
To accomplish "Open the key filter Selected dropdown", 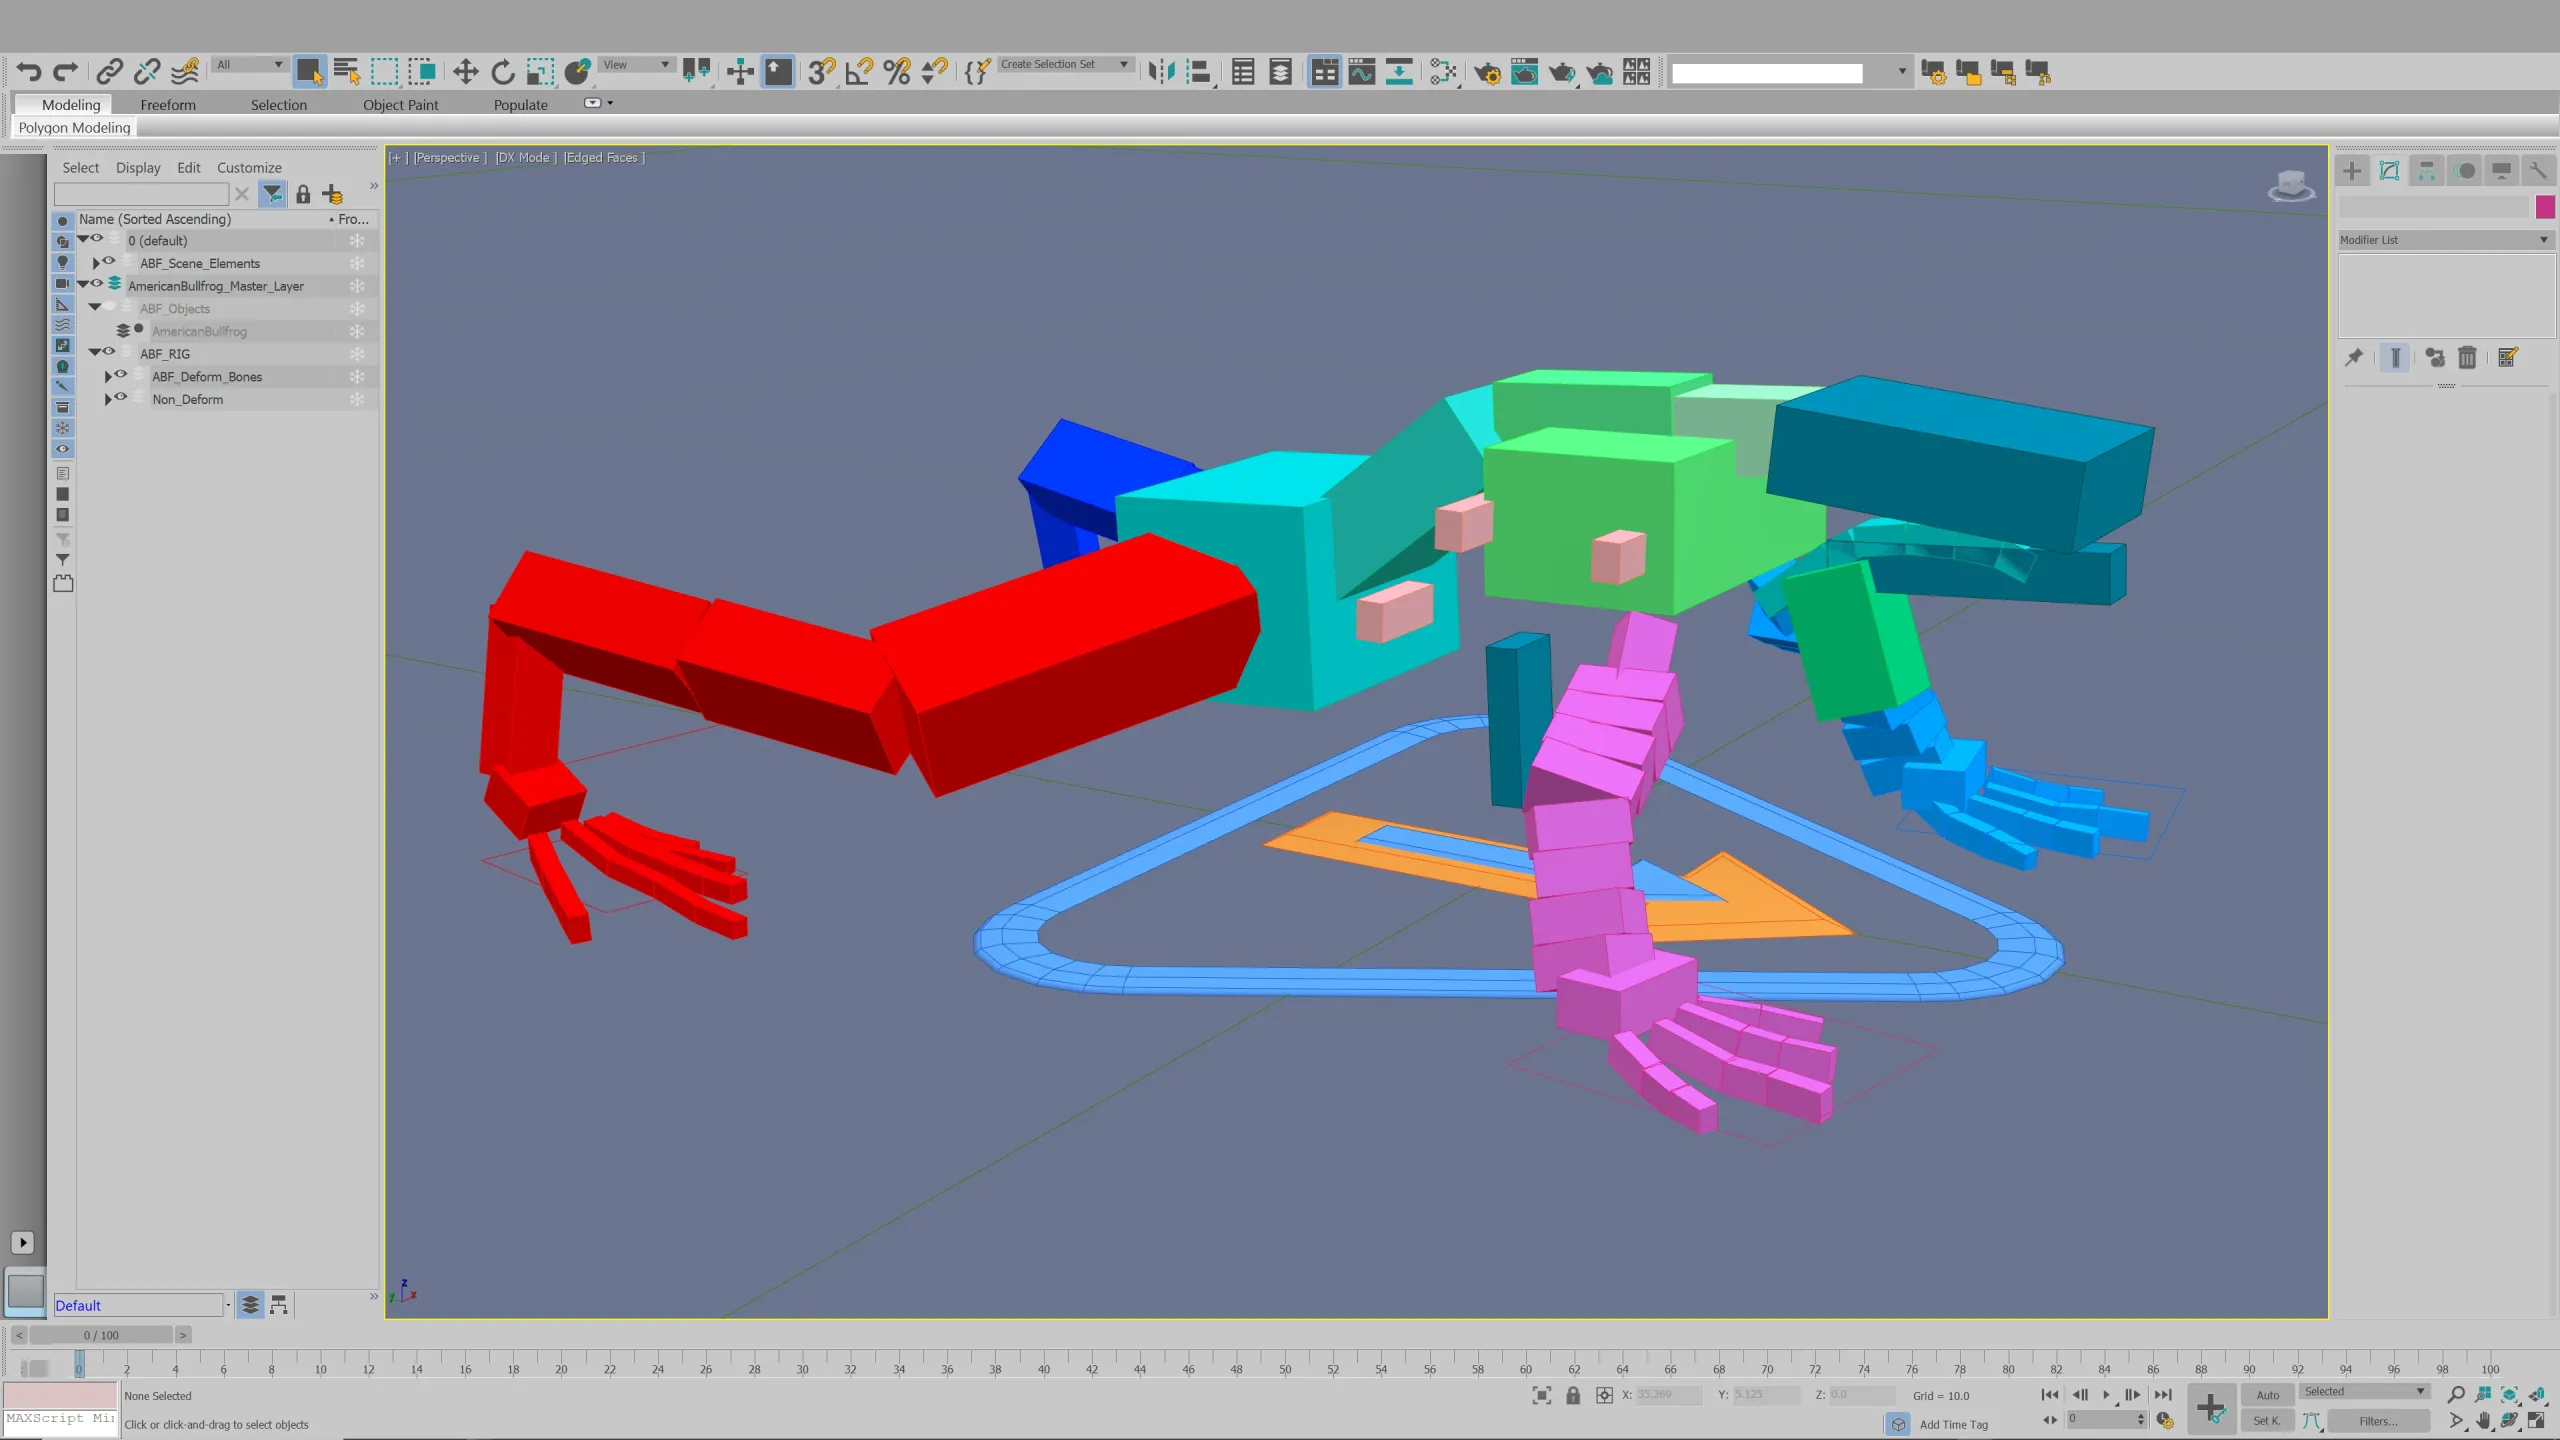I will point(2364,1391).
